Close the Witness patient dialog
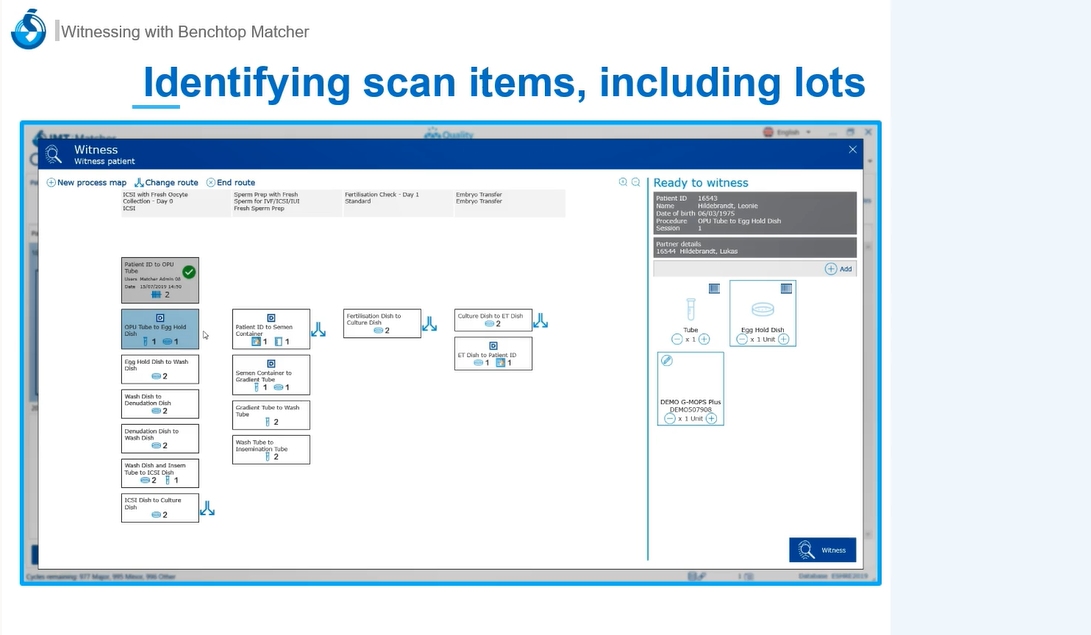The height and width of the screenshot is (635, 1091). click(852, 150)
